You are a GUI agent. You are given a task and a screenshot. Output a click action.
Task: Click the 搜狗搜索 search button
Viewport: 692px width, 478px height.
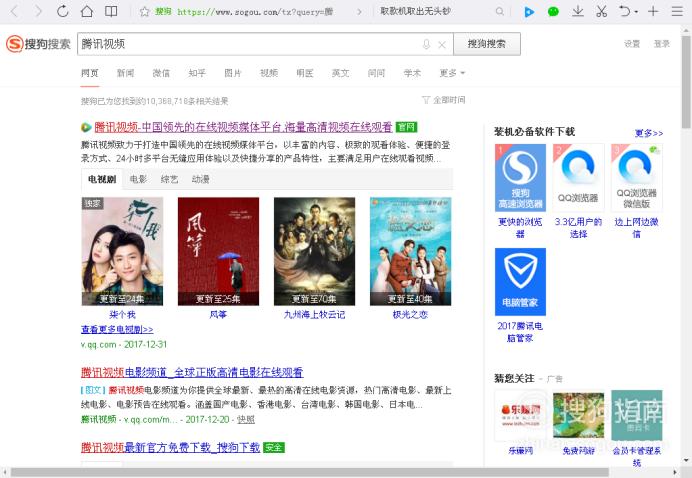click(487, 44)
